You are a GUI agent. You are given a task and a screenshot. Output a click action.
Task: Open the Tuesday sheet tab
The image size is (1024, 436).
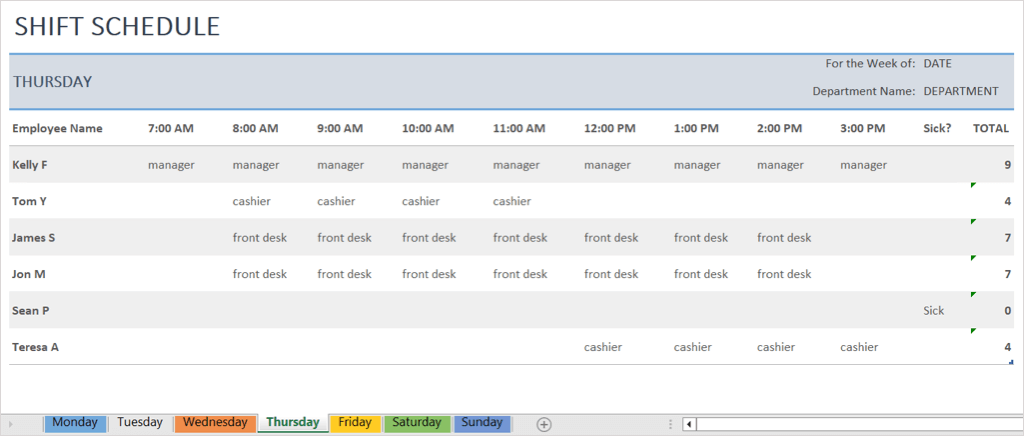click(x=139, y=423)
